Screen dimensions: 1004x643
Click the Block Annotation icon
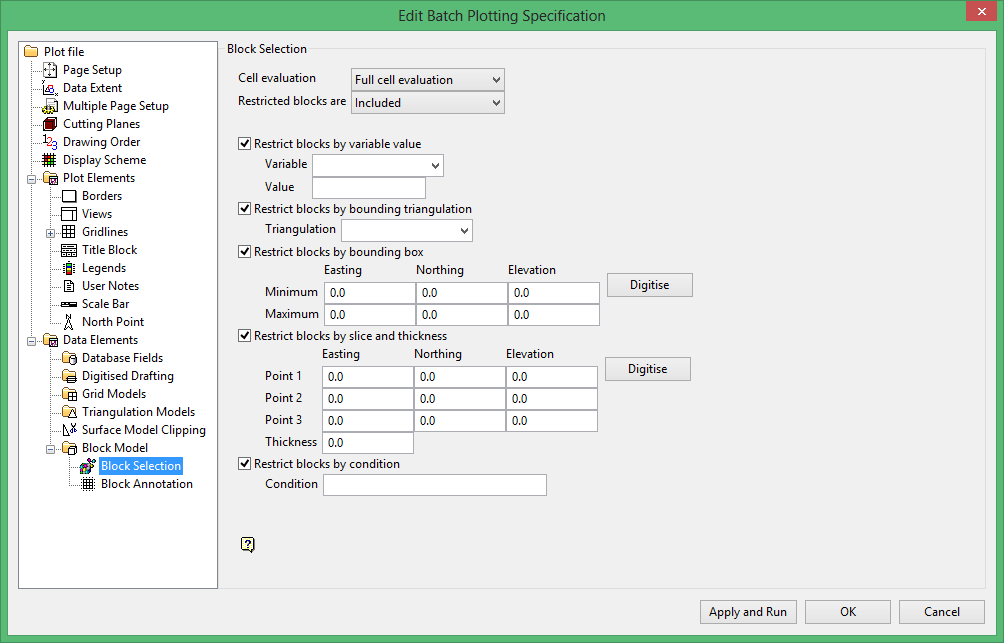click(x=88, y=484)
